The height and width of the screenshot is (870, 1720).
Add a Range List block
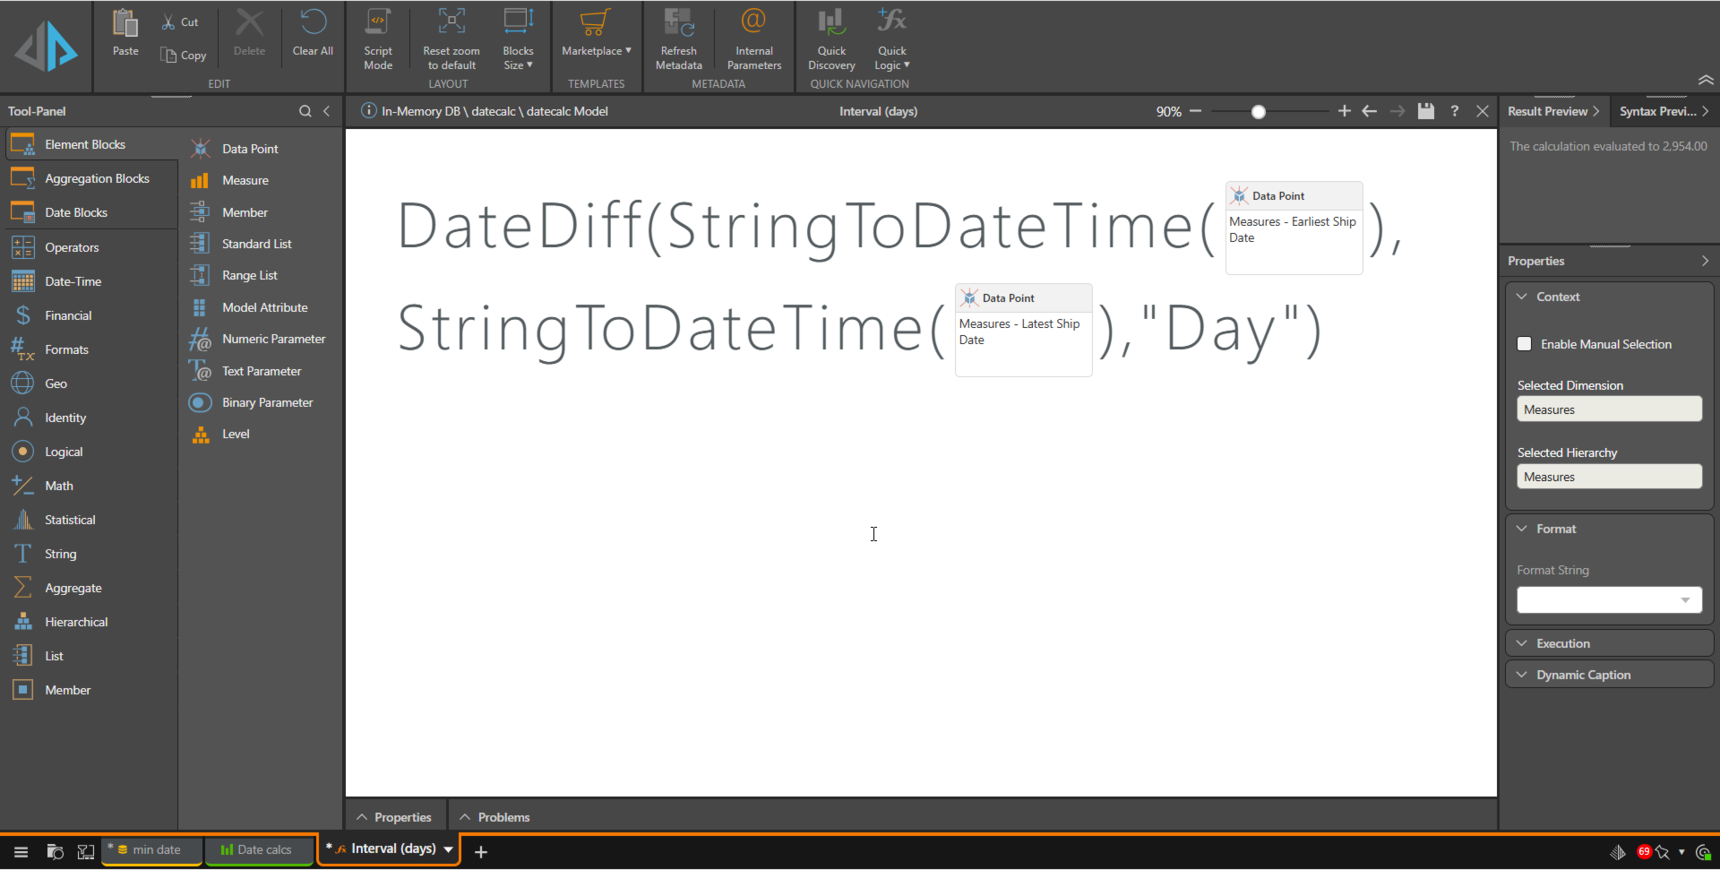pyautogui.click(x=250, y=276)
